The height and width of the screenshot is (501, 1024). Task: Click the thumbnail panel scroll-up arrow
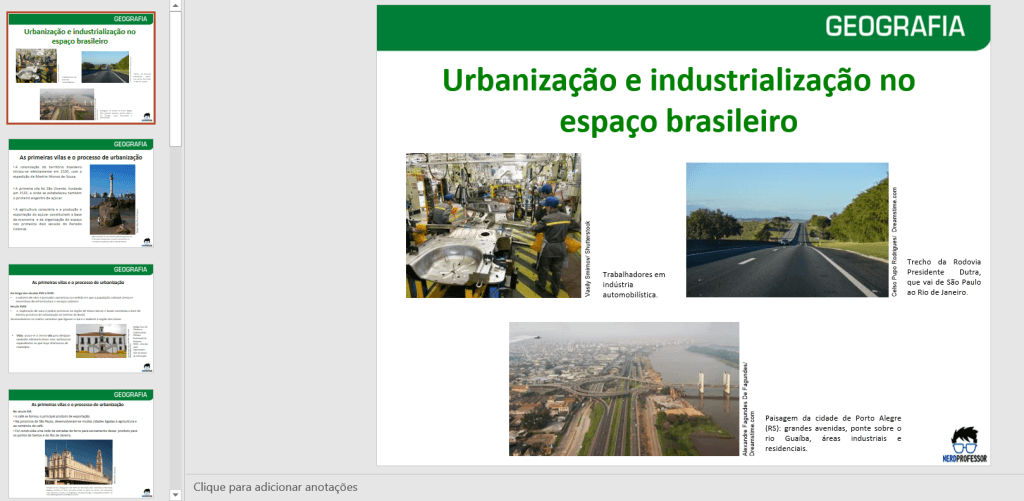click(176, 6)
